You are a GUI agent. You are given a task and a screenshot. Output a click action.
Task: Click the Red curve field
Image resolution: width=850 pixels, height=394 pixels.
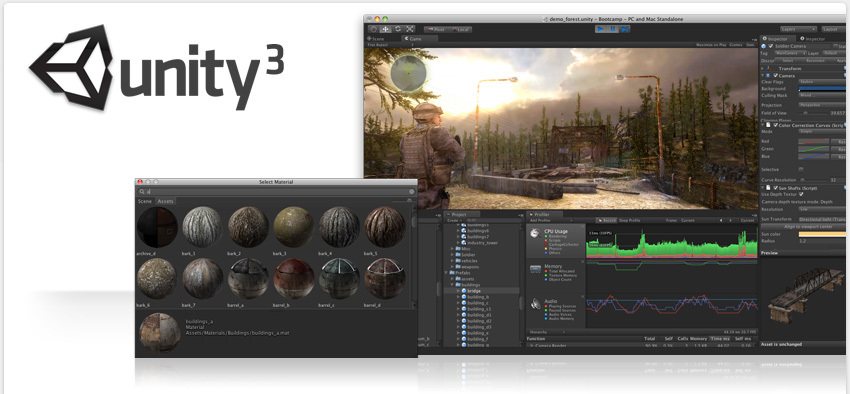coord(814,141)
